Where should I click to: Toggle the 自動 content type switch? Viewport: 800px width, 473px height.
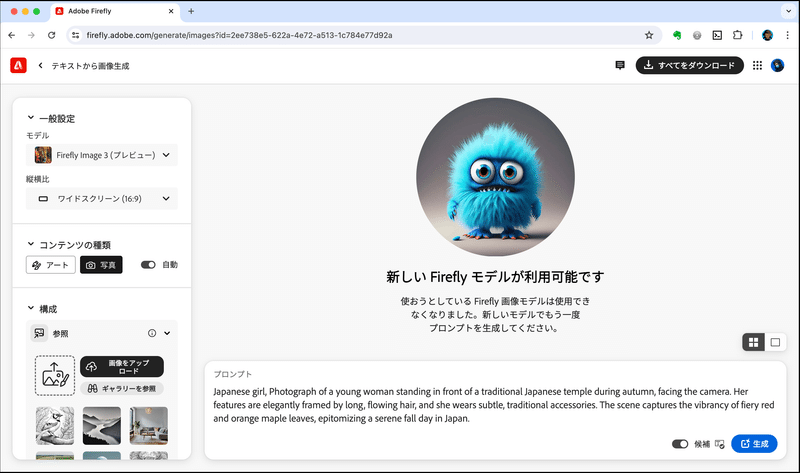148,265
